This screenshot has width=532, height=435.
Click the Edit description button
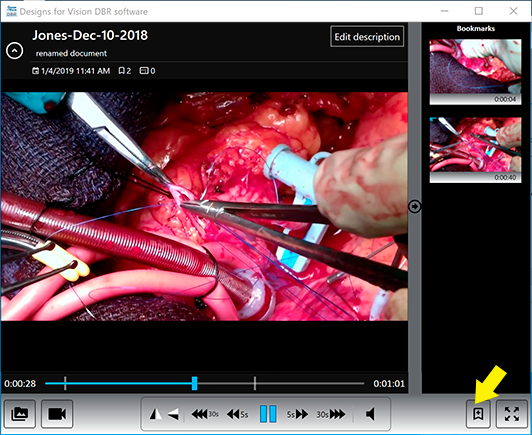click(x=367, y=37)
